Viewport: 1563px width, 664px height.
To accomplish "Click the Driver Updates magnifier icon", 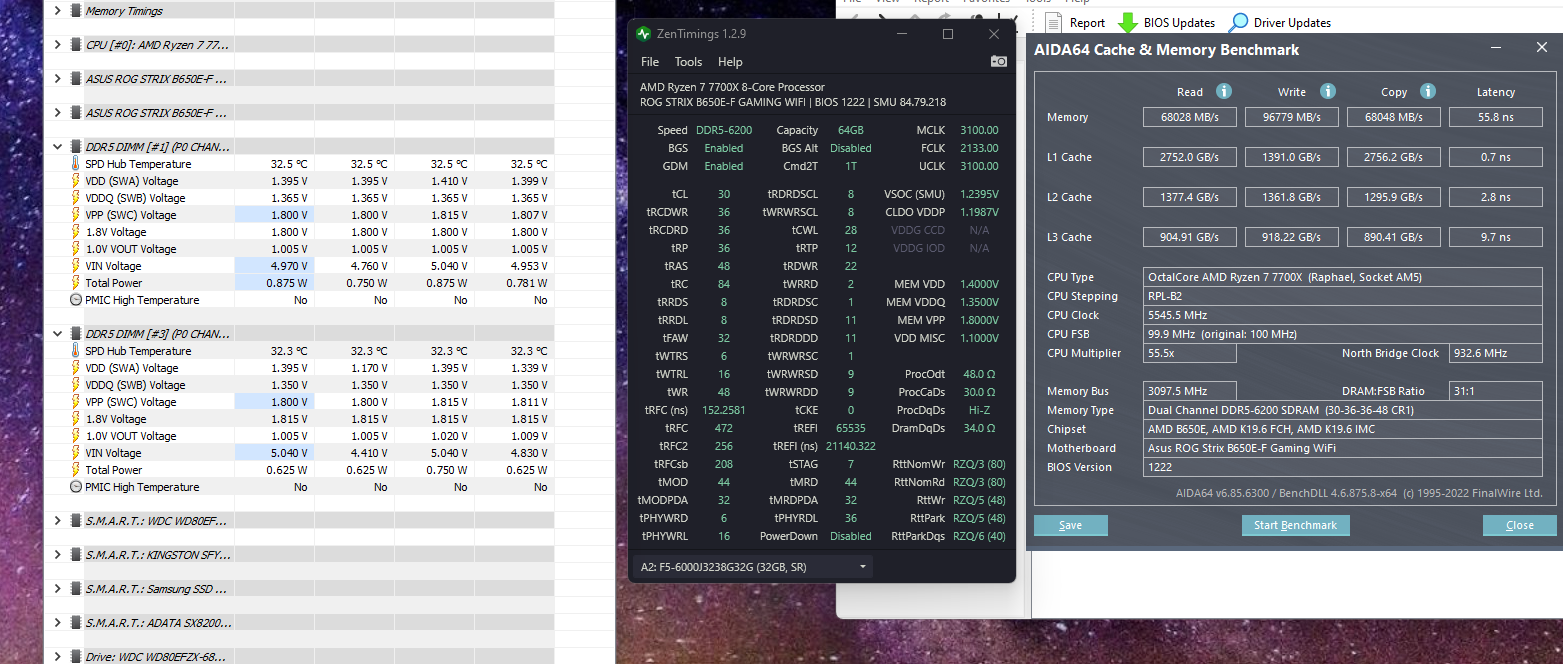I will [1238, 23].
